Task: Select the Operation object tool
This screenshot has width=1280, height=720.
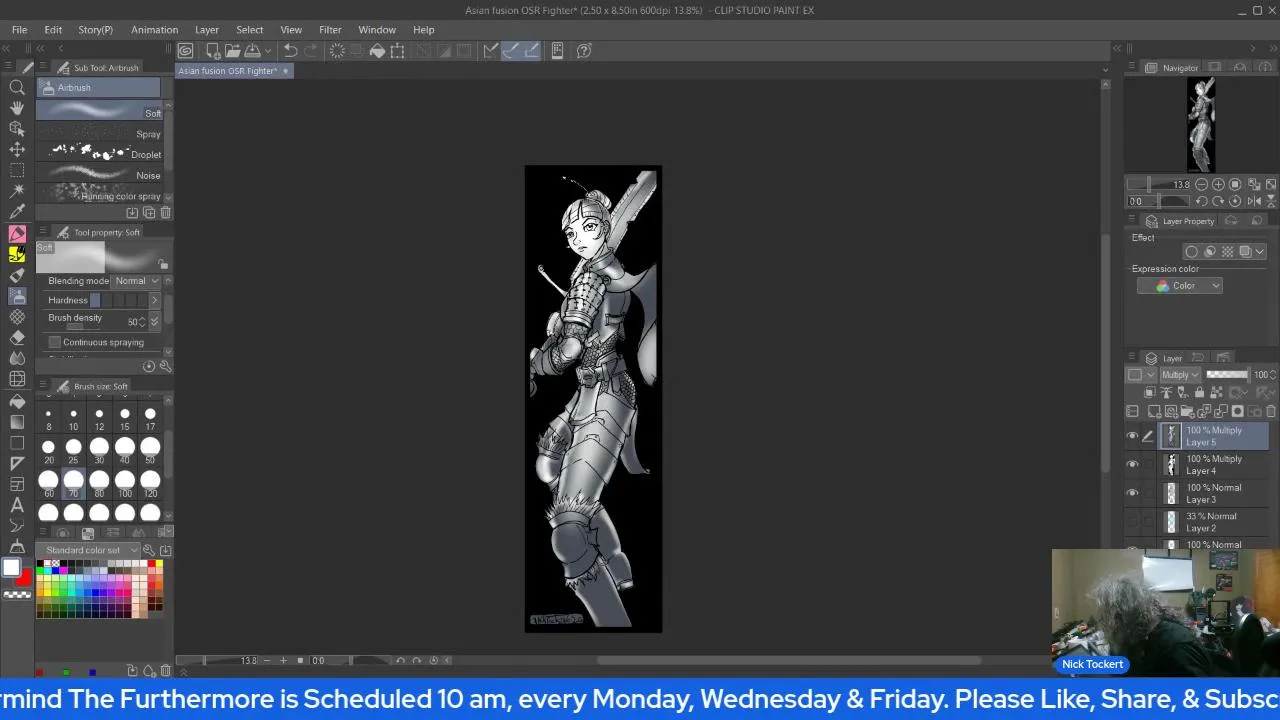Action: 17,129
